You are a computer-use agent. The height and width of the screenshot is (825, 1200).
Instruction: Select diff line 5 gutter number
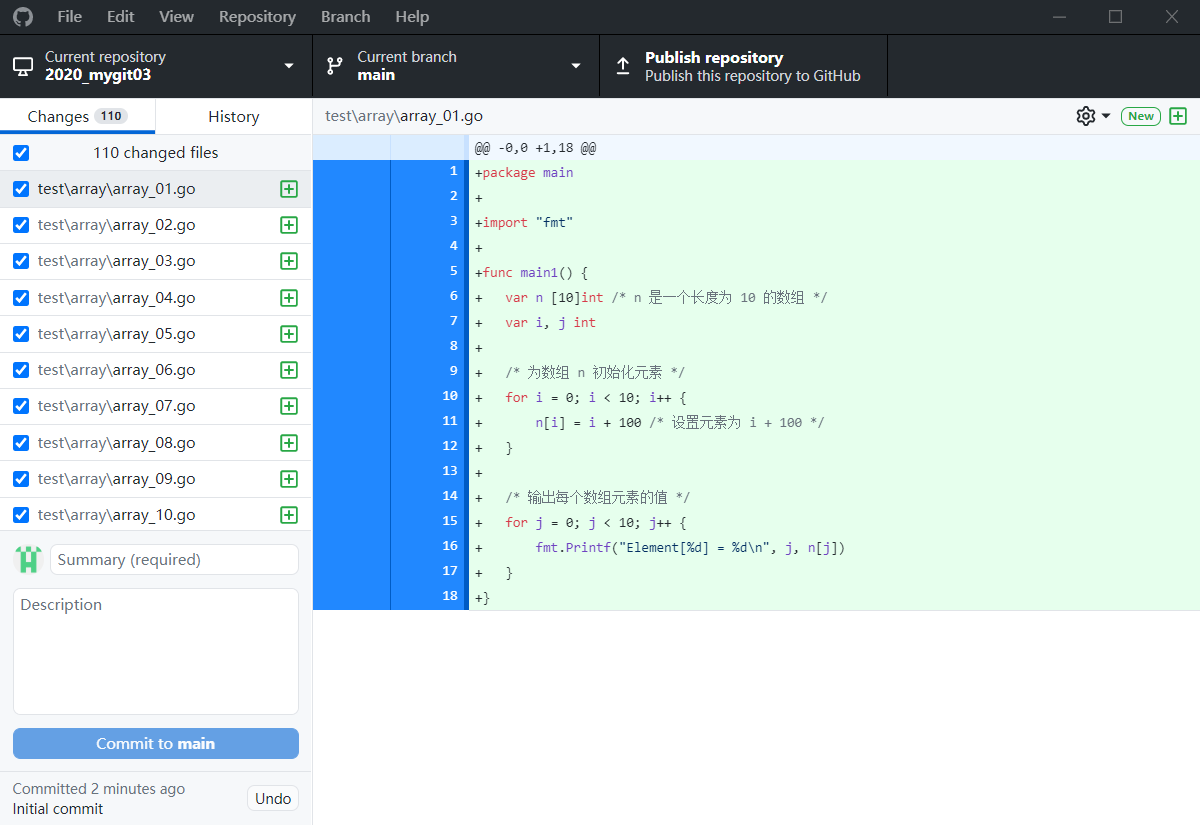[454, 271]
